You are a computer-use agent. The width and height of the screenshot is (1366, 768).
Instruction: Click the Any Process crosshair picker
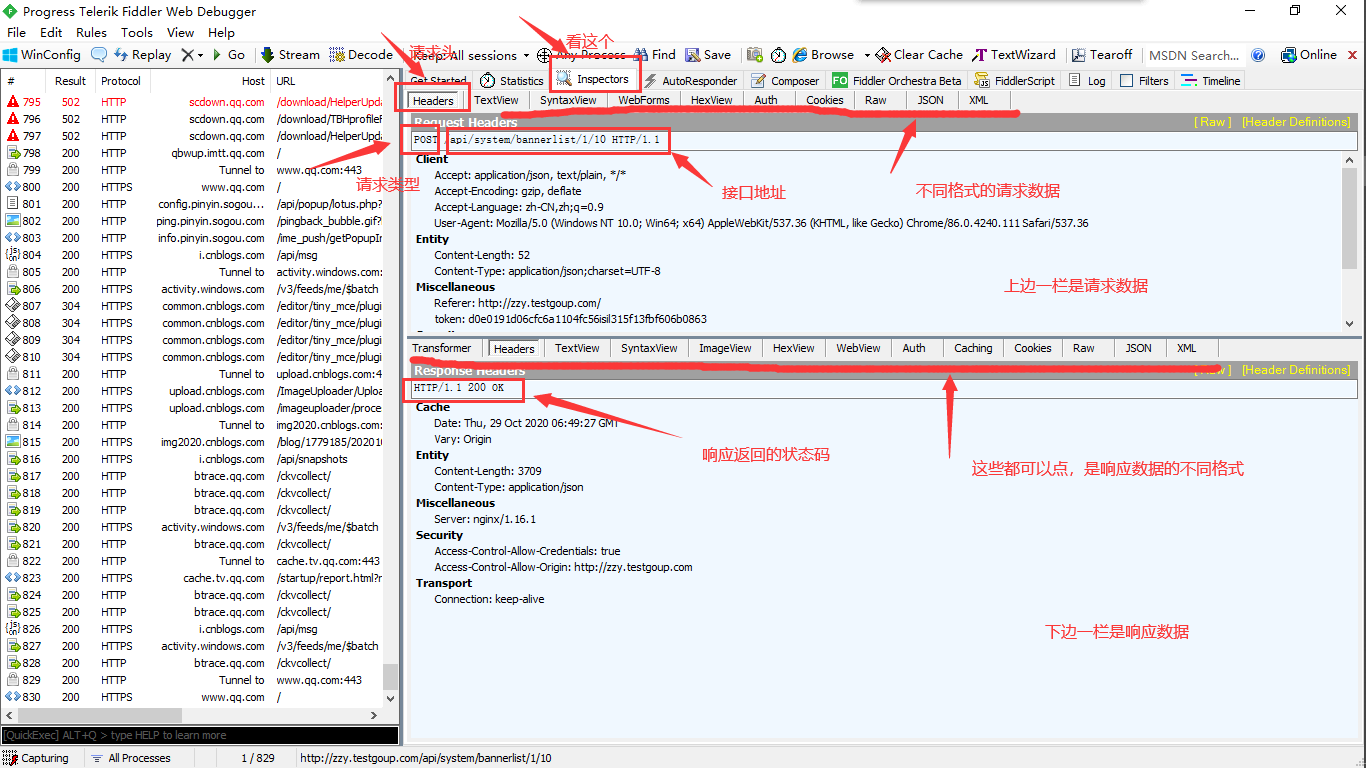tap(581, 55)
